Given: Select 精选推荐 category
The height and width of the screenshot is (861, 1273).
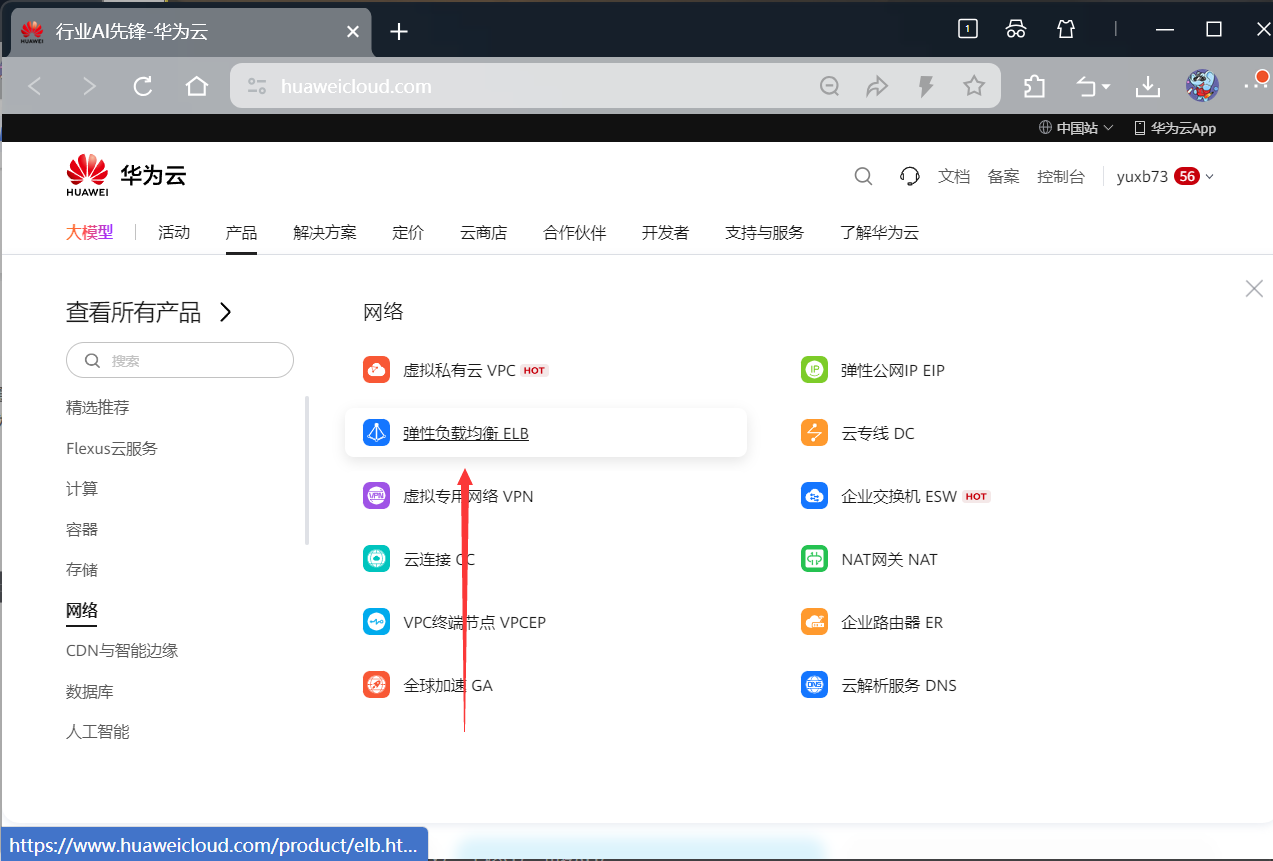Looking at the screenshot, I should pyautogui.click(x=98, y=407).
